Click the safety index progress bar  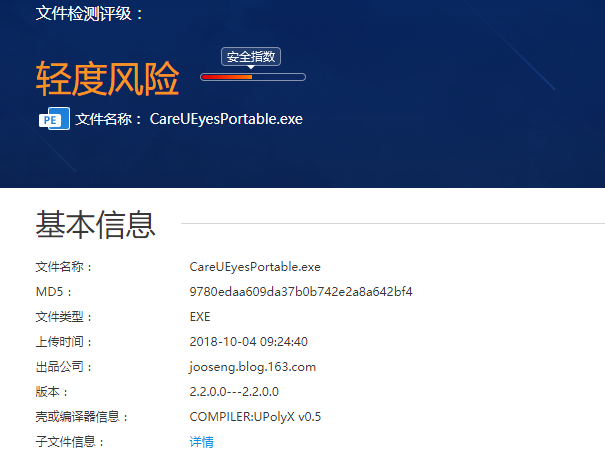(x=253, y=77)
